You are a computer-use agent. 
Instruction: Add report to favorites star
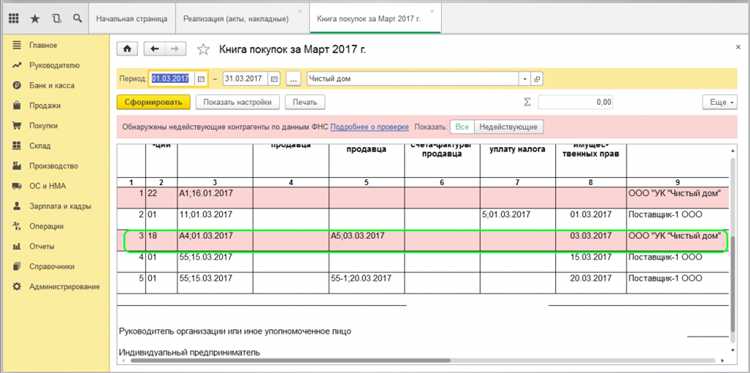(x=203, y=49)
